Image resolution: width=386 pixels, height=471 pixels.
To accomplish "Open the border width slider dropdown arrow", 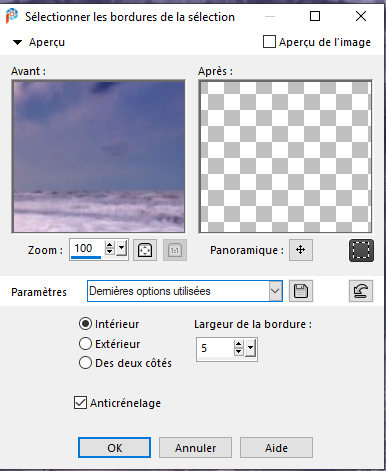I will click(251, 348).
